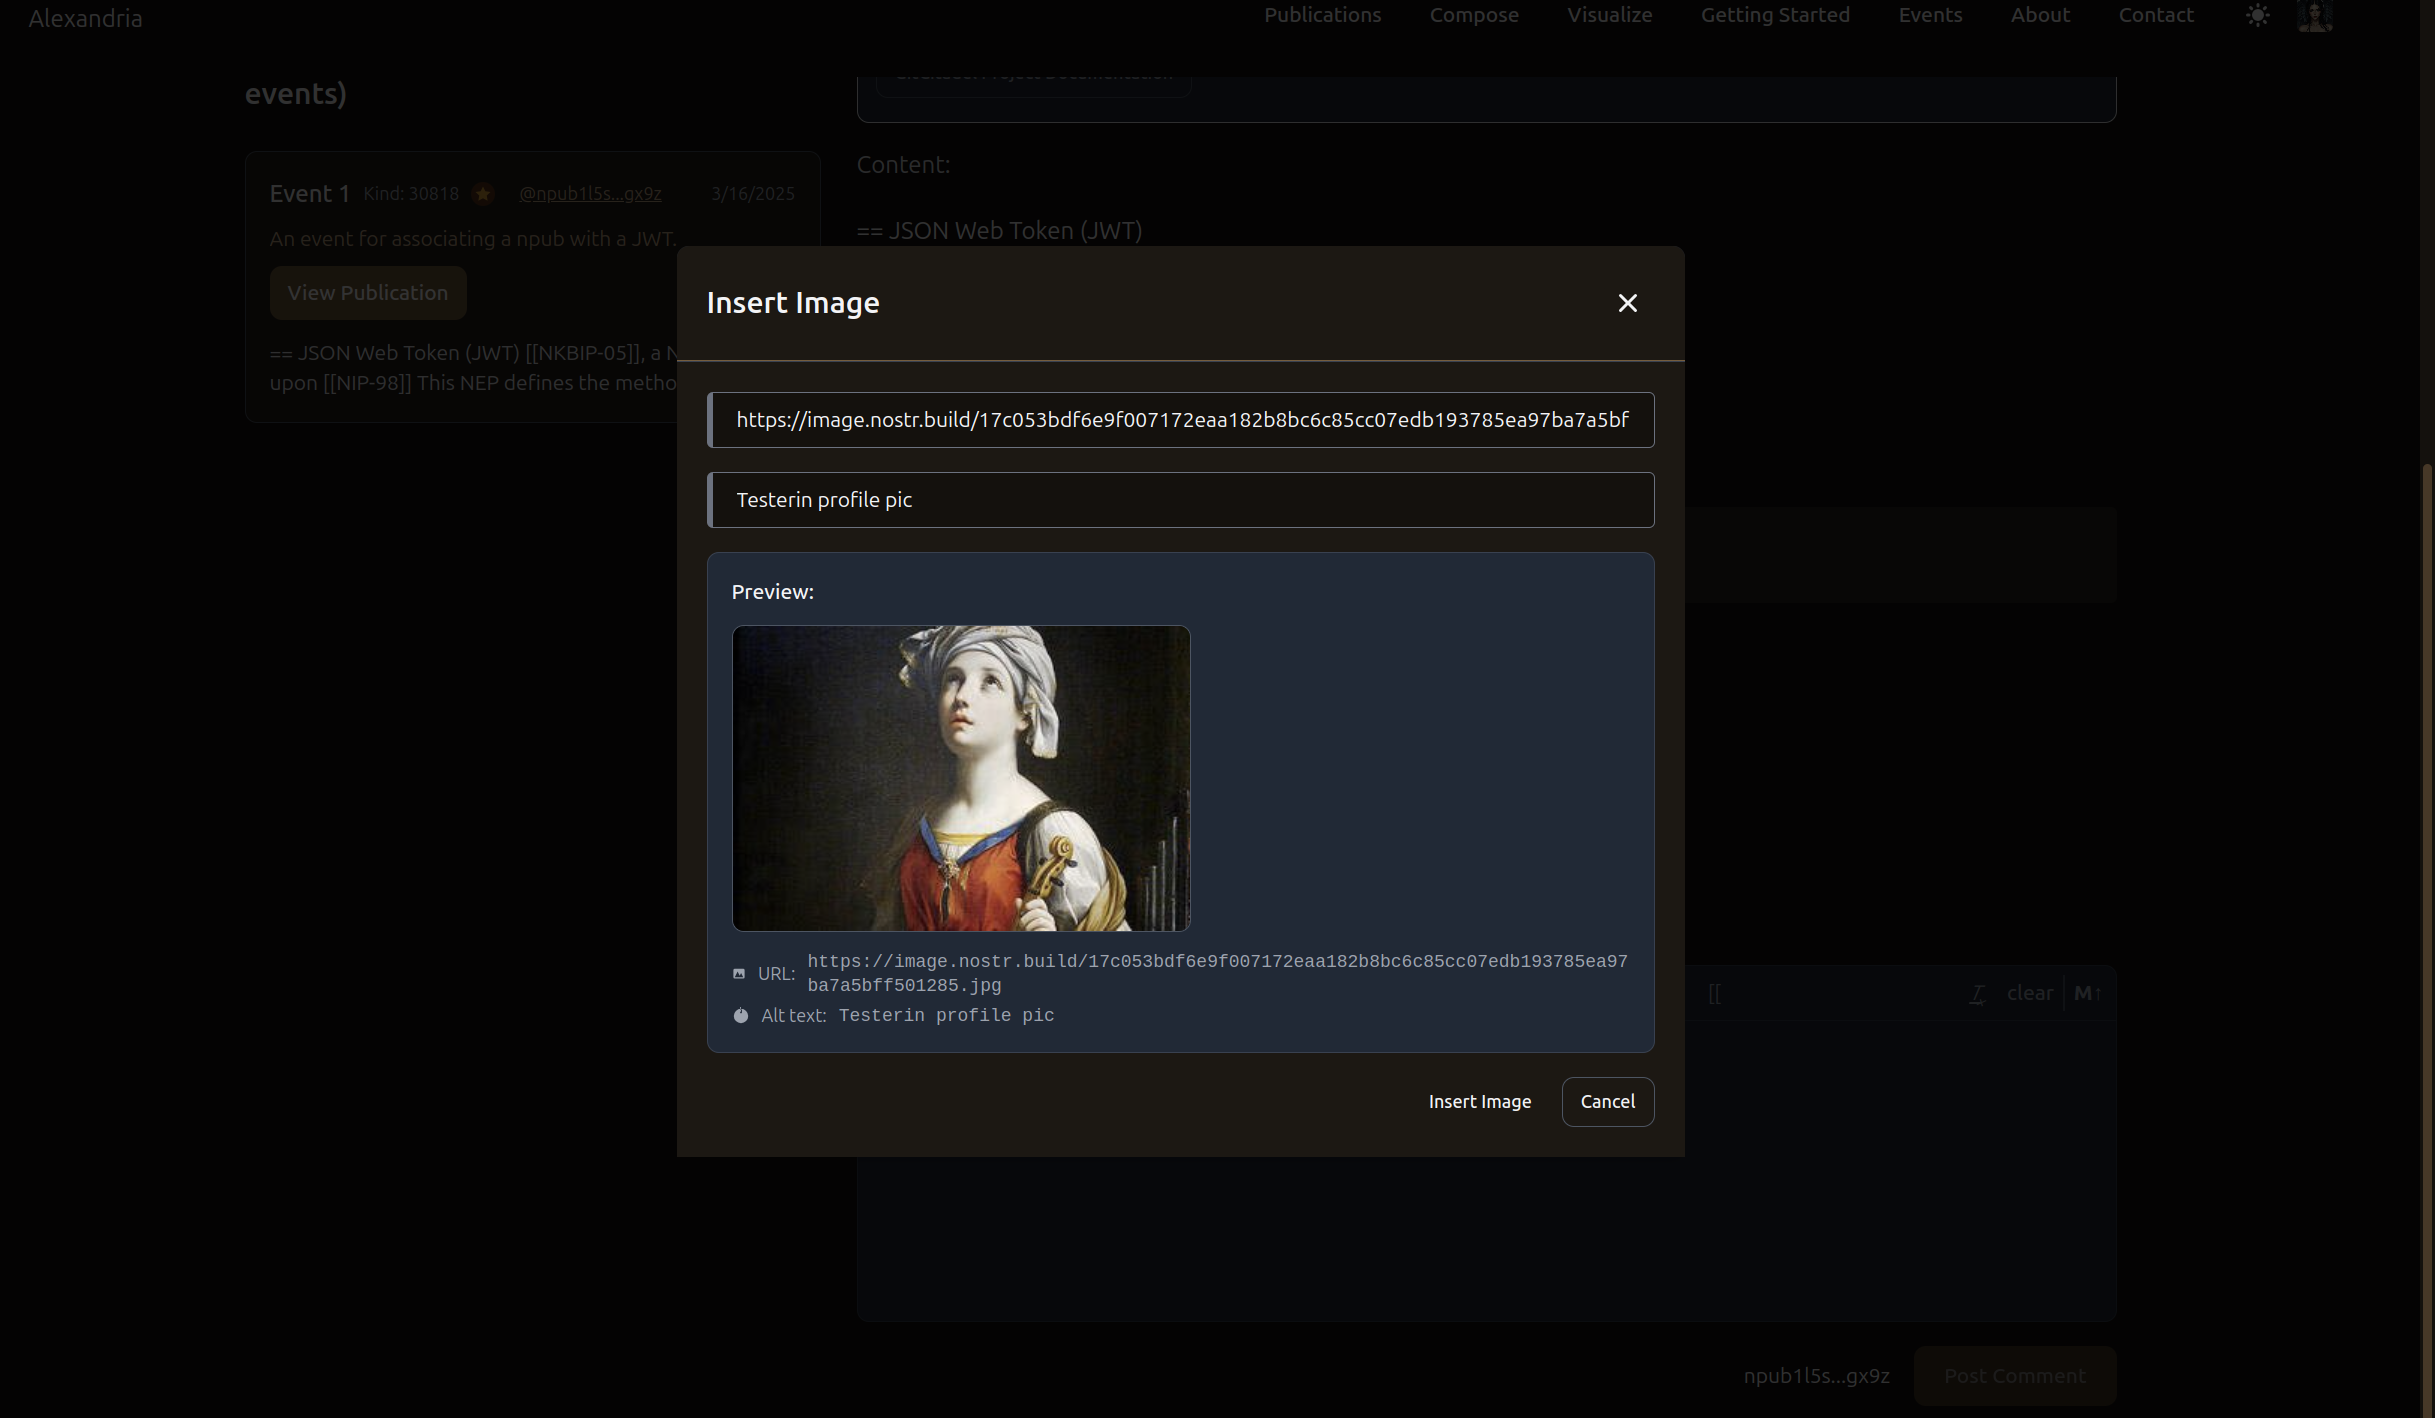Close the Insert Image dialog

tap(1627, 303)
